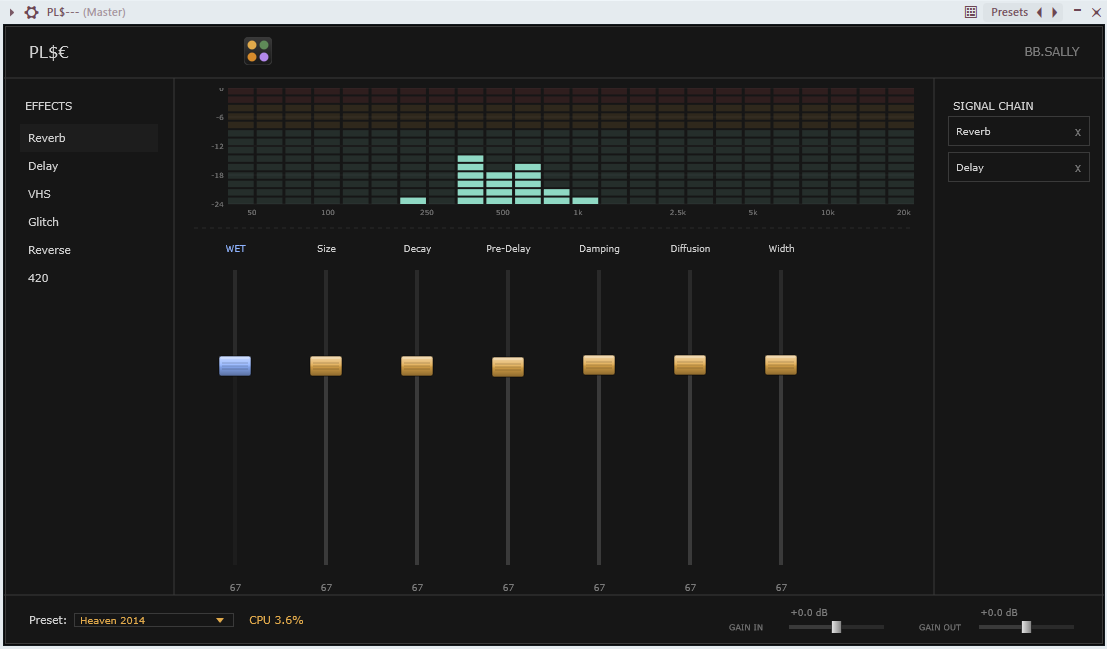Click the Pre-Delay parameter label
The height and width of the screenshot is (649, 1107).
[x=508, y=249]
